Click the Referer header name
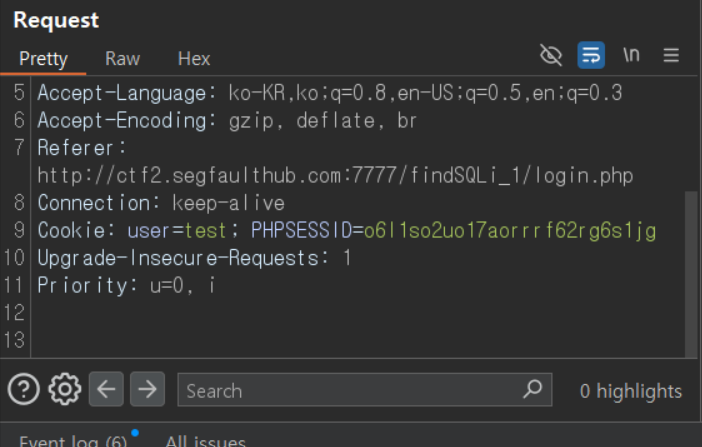The height and width of the screenshot is (447, 702). point(82,148)
